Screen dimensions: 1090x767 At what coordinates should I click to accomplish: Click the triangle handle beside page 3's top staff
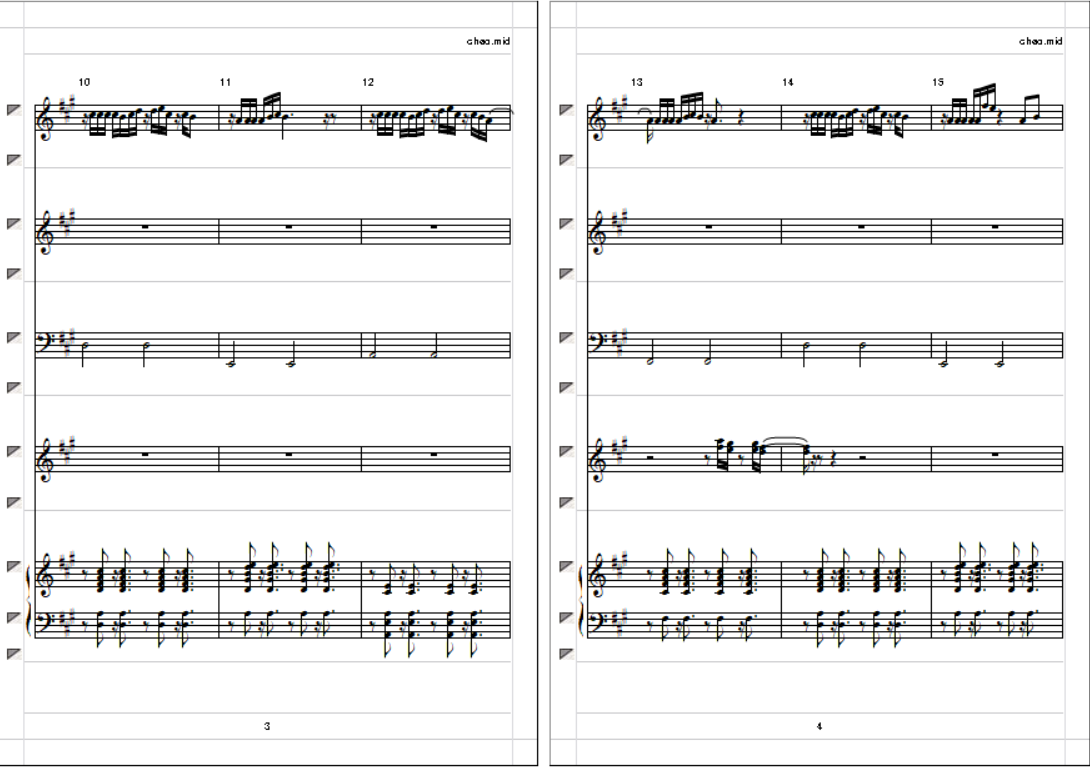pos(13,110)
